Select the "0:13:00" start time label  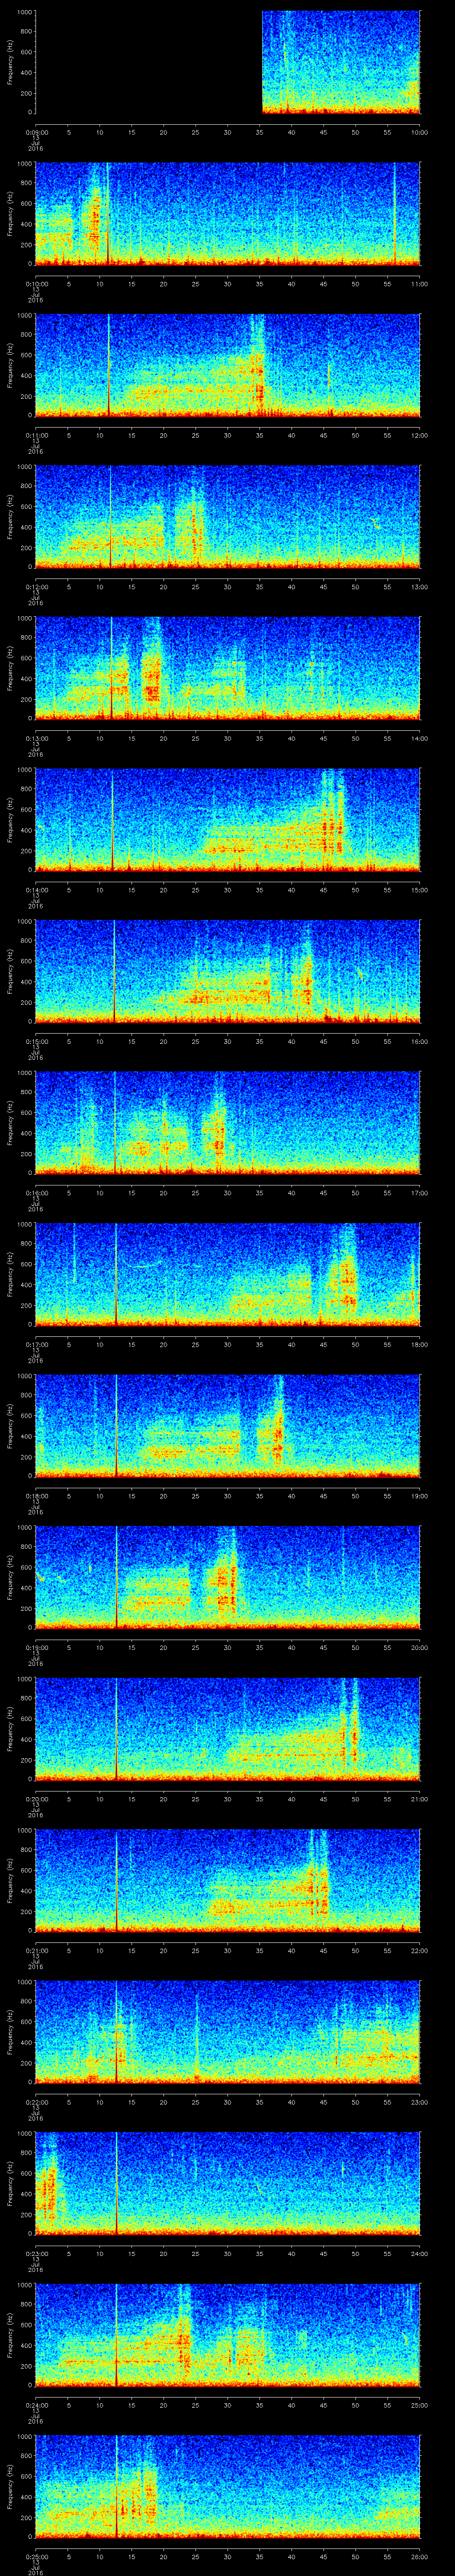36,738
